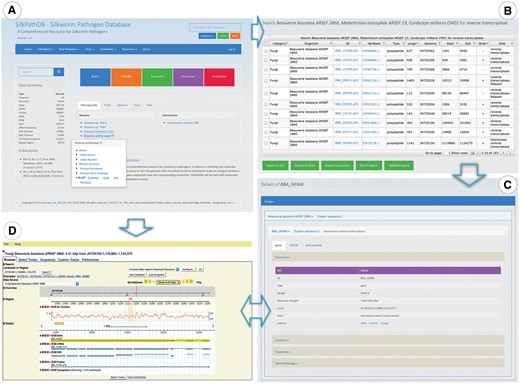This screenshot has height=384, width=520.
Task: Open the Host Response navigation dropdown
Action: pyautogui.click(x=69, y=49)
